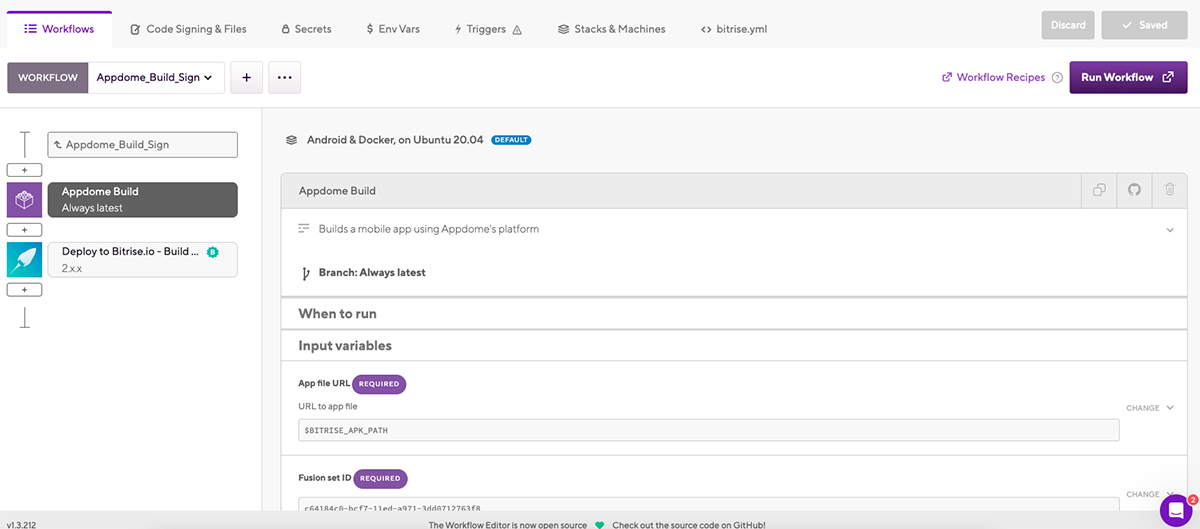The image size is (1200, 529).
Task: Click the Deploy to Bitrise.io rocket icon
Action: click(x=24, y=259)
